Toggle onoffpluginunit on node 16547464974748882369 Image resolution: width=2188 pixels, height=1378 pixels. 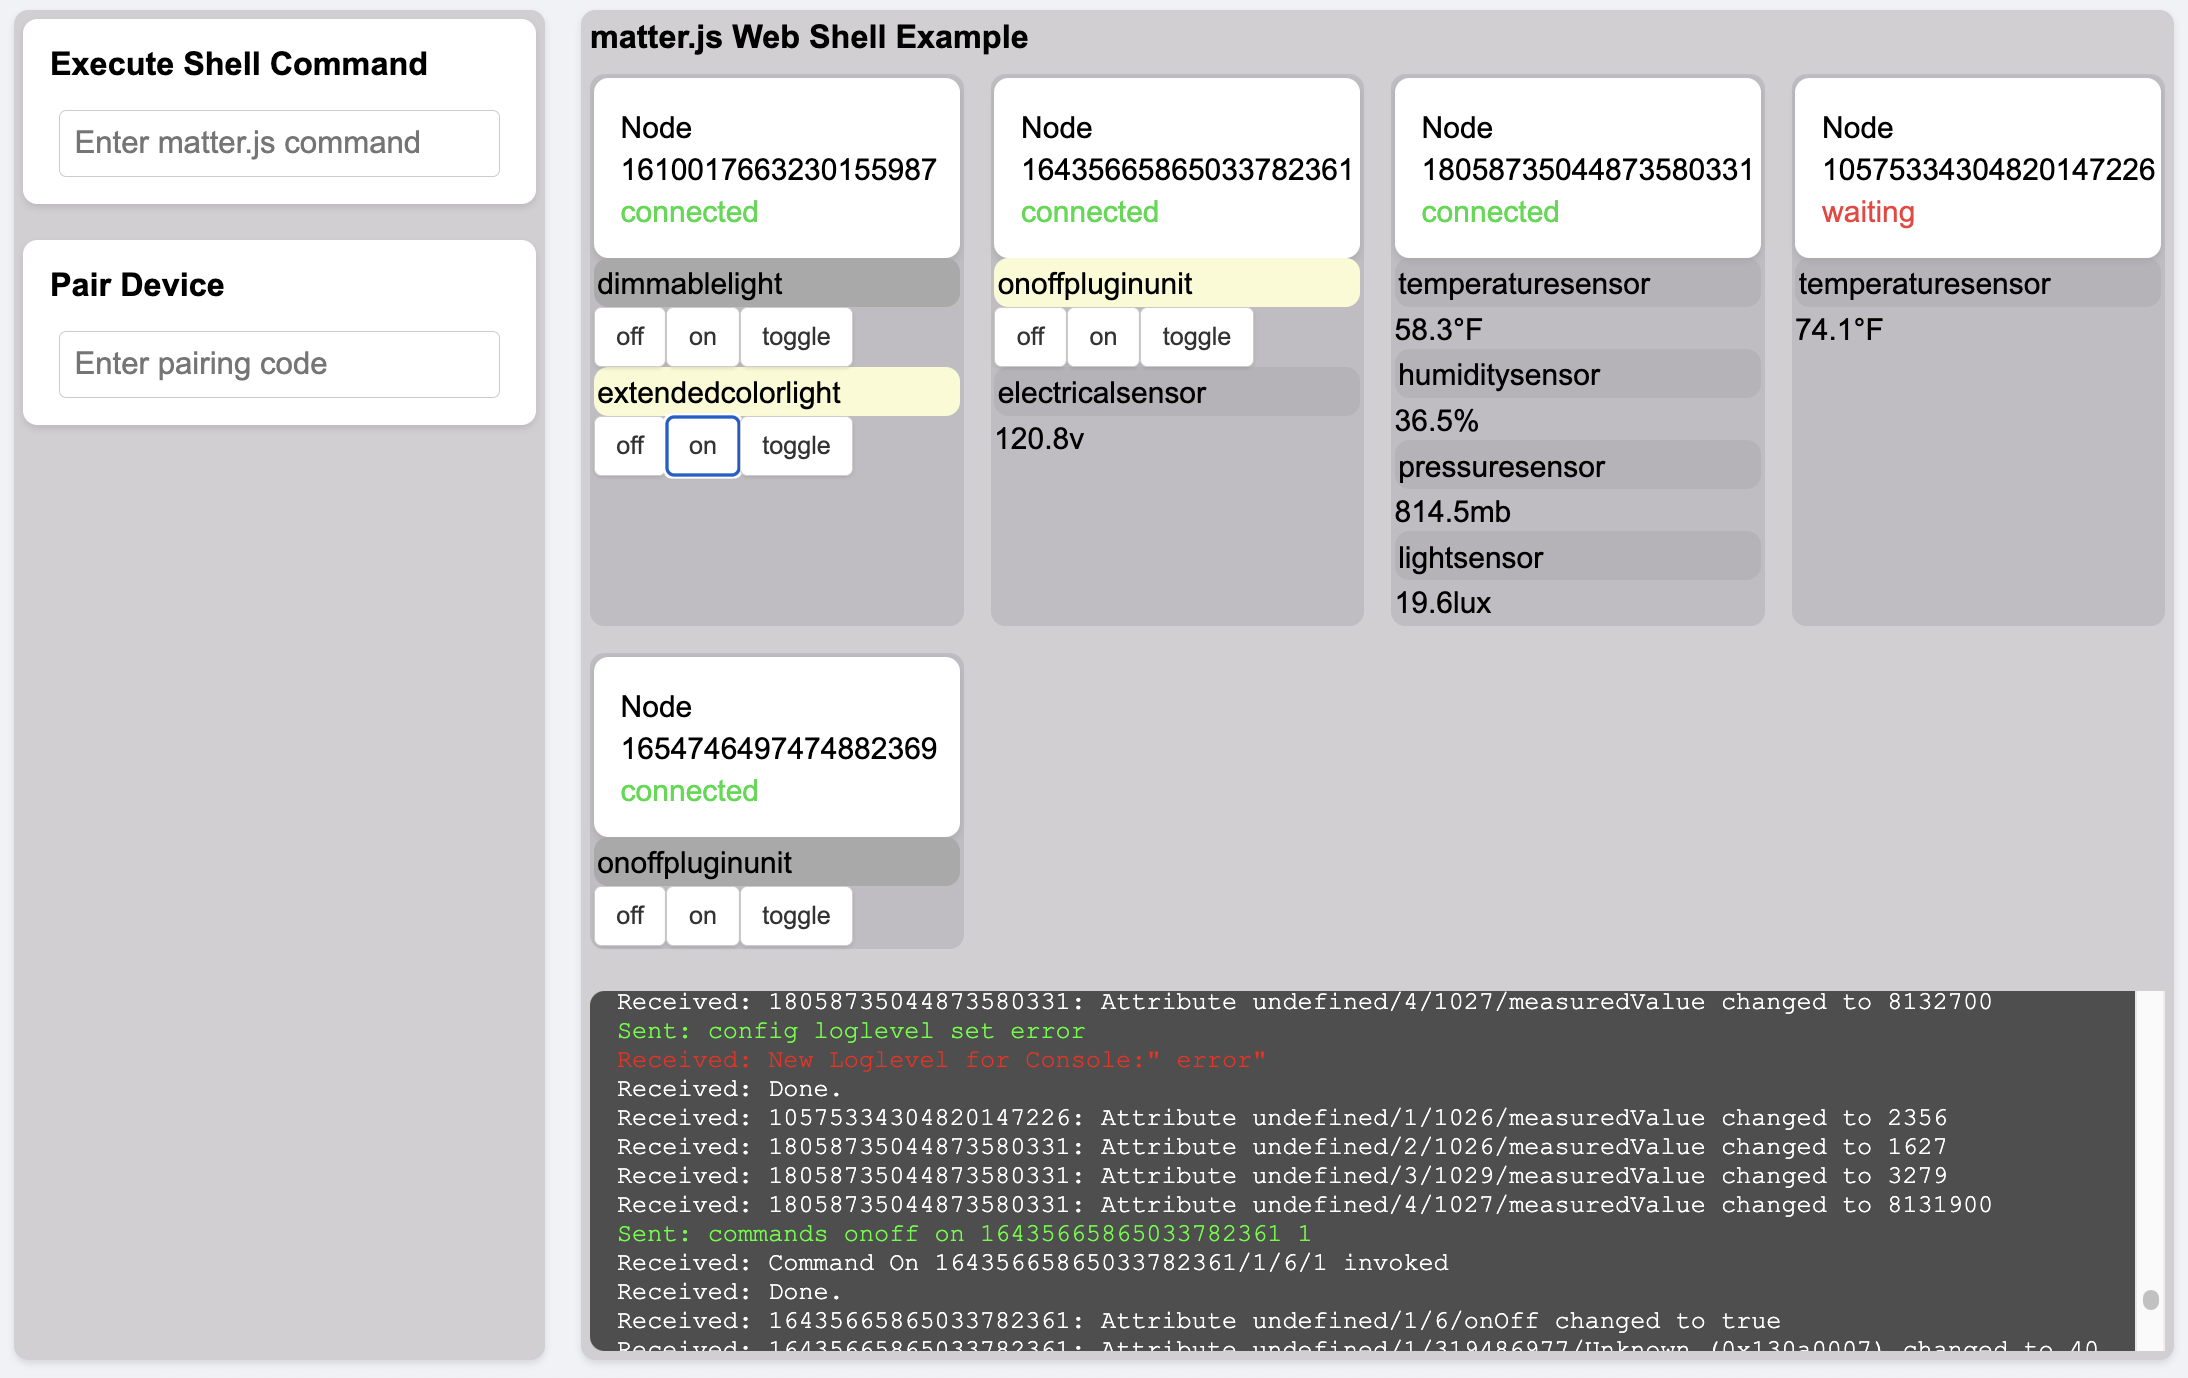[796, 916]
